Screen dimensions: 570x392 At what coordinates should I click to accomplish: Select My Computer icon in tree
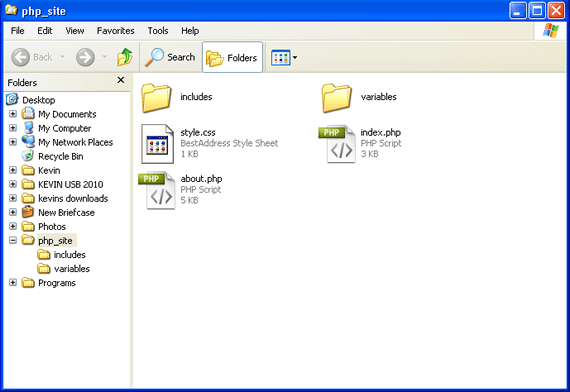point(28,128)
